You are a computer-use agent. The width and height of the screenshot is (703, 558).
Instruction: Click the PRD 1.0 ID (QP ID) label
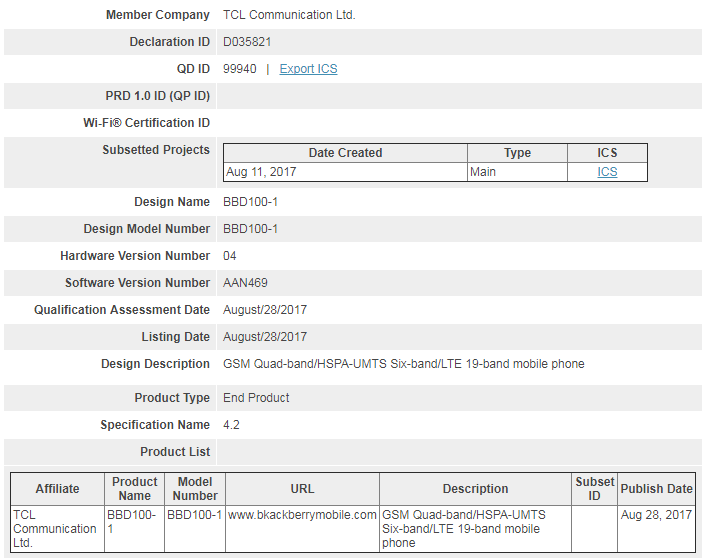tap(158, 96)
